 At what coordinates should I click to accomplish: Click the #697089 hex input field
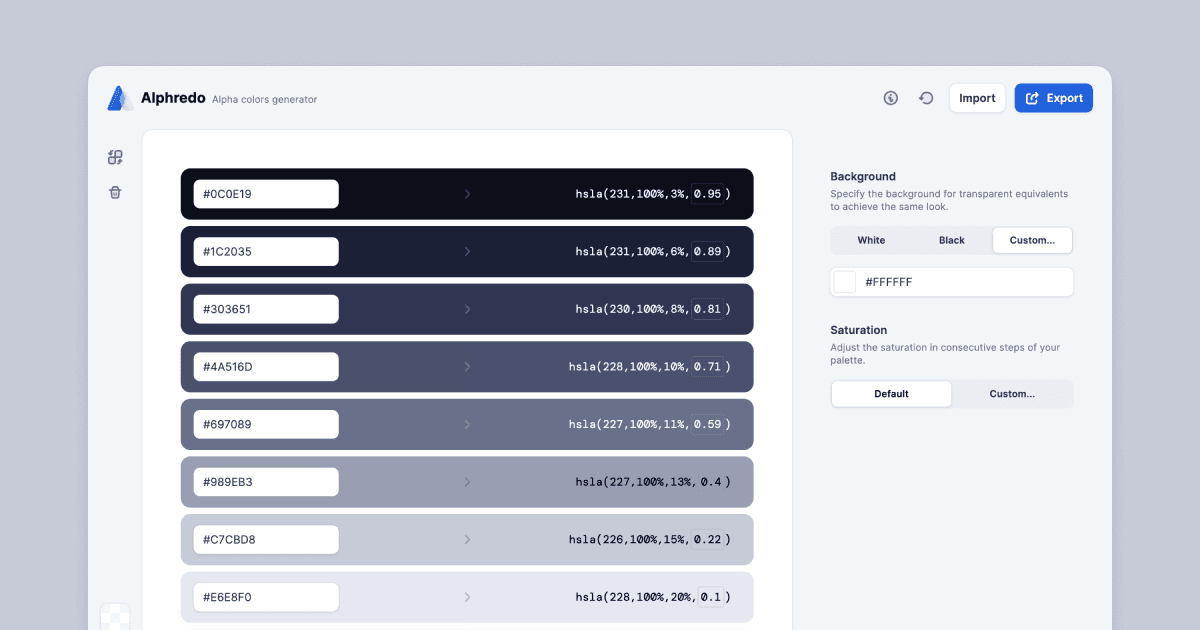[x=265, y=424]
